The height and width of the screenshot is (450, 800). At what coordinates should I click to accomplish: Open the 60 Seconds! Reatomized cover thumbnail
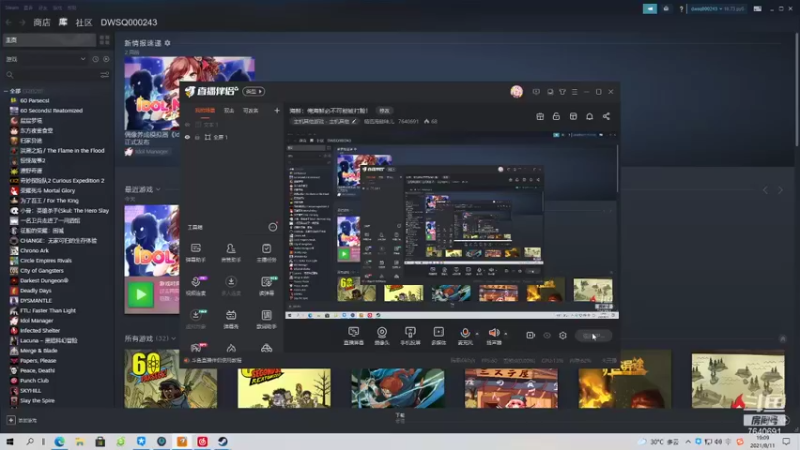(284, 388)
